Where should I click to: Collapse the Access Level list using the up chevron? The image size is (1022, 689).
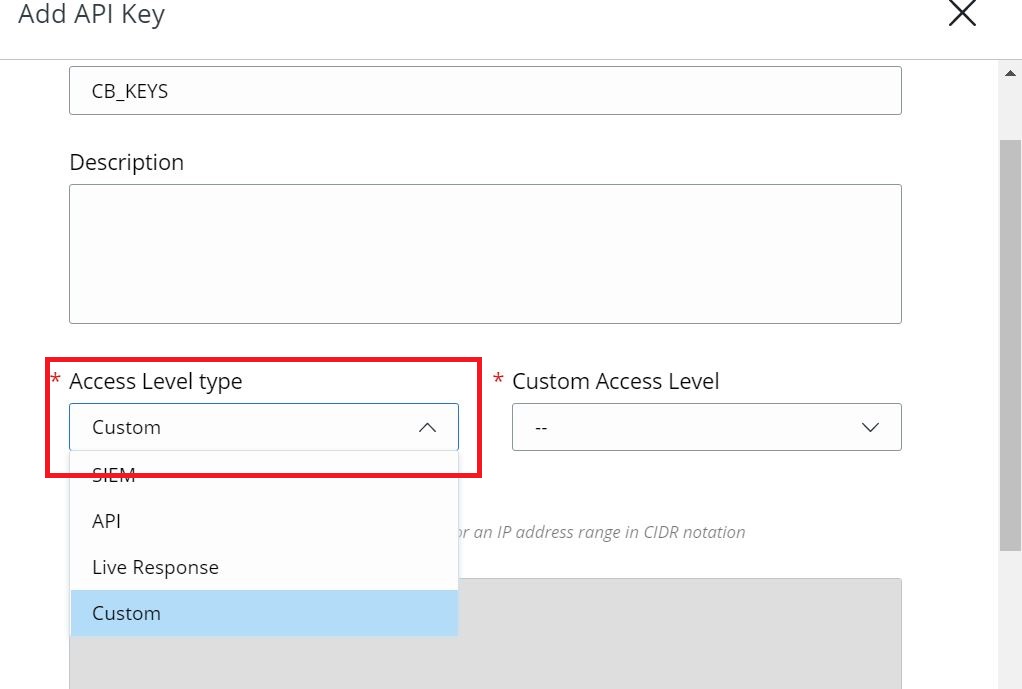(x=427, y=427)
